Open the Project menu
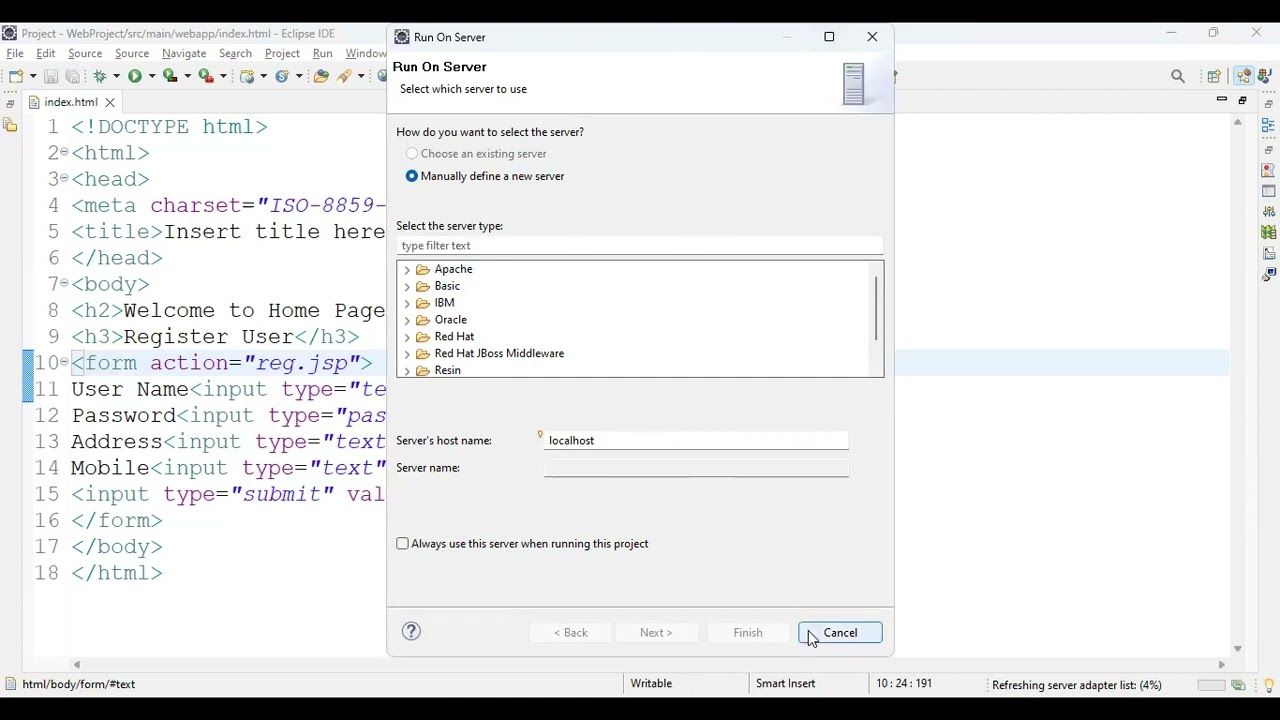Viewport: 1280px width, 720px height. [x=282, y=53]
